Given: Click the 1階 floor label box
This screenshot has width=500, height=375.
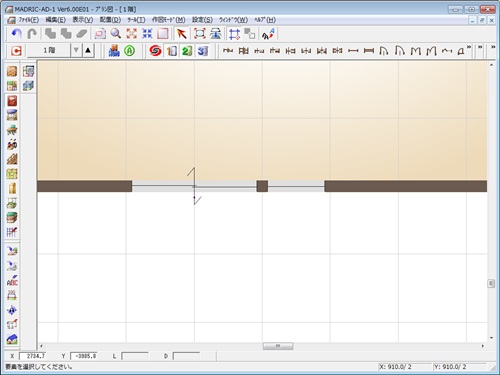Looking at the screenshot, I should [49, 51].
